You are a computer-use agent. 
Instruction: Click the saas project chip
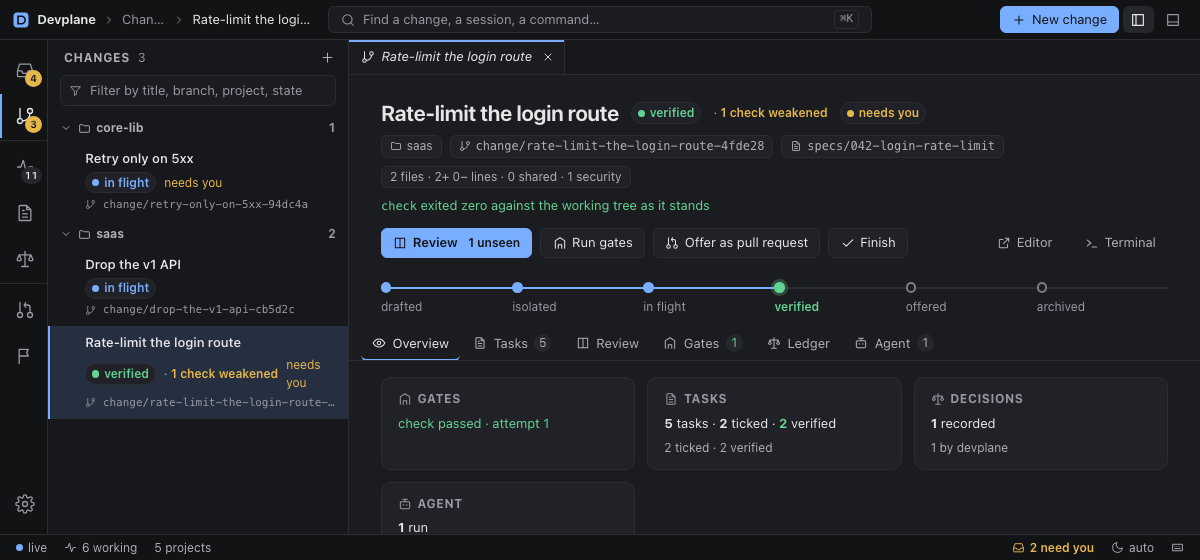412,146
